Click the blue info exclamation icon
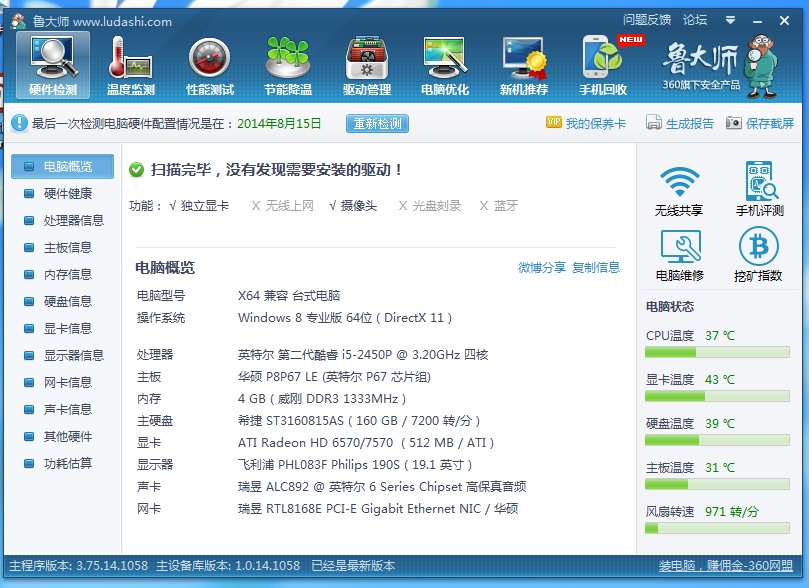The width and height of the screenshot is (809, 588). [19, 123]
